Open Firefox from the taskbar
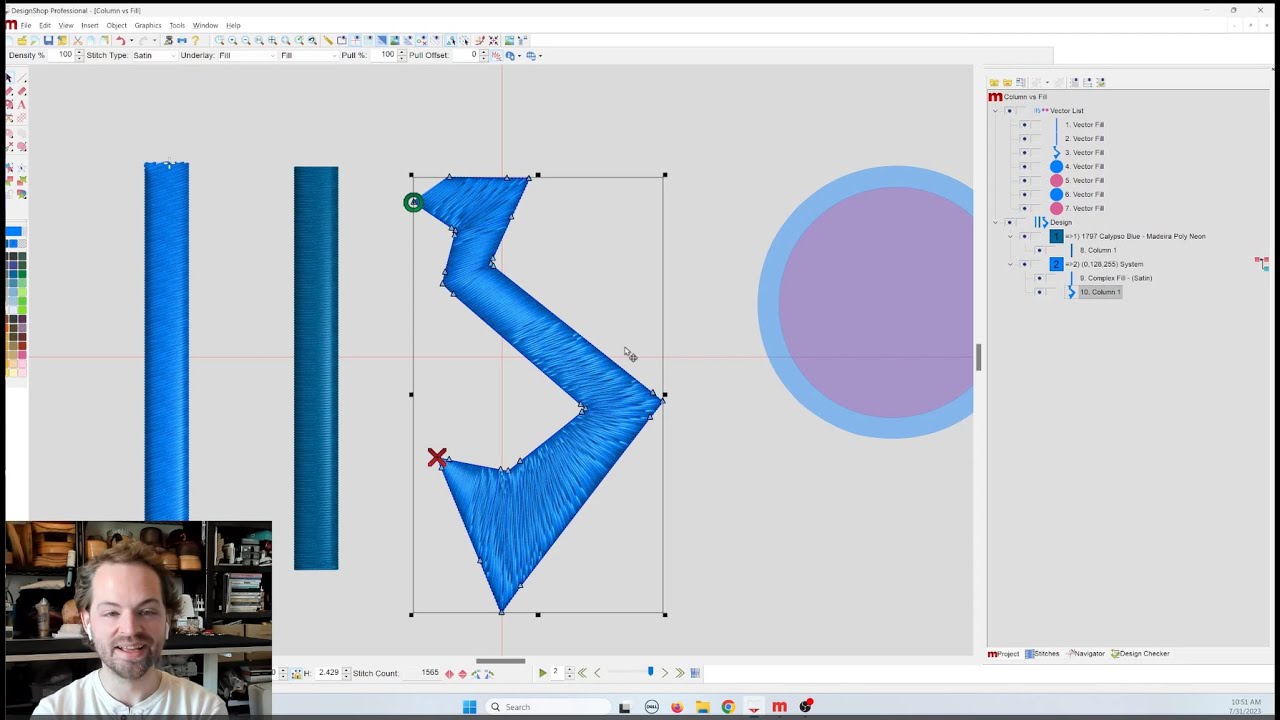Viewport: 1280px width, 720px height. click(x=677, y=707)
